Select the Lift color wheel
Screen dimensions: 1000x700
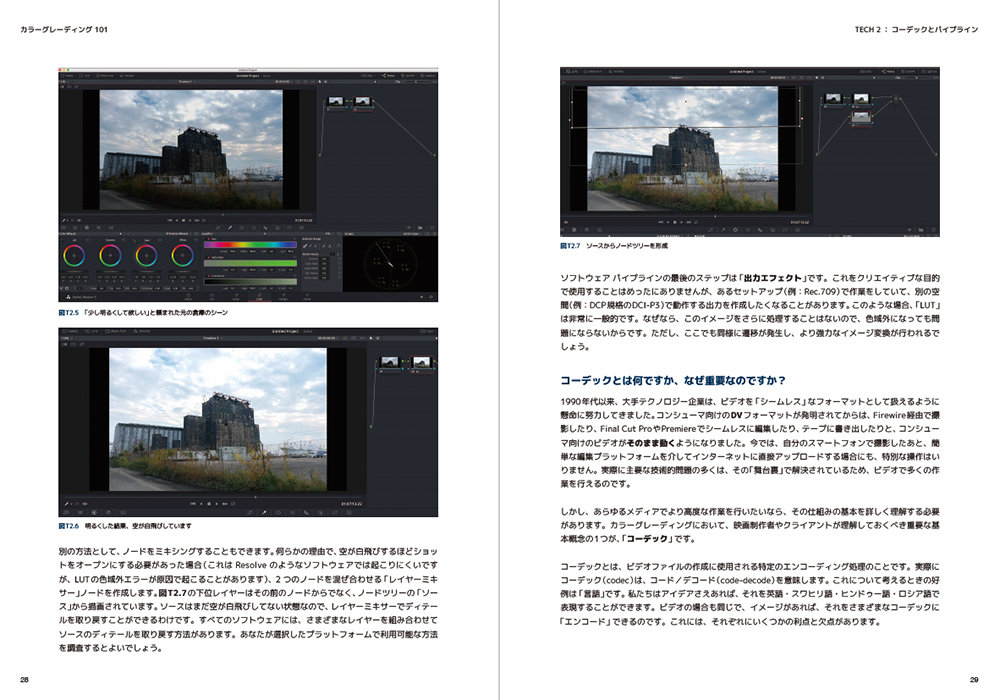pyautogui.click(x=74, y=256)
